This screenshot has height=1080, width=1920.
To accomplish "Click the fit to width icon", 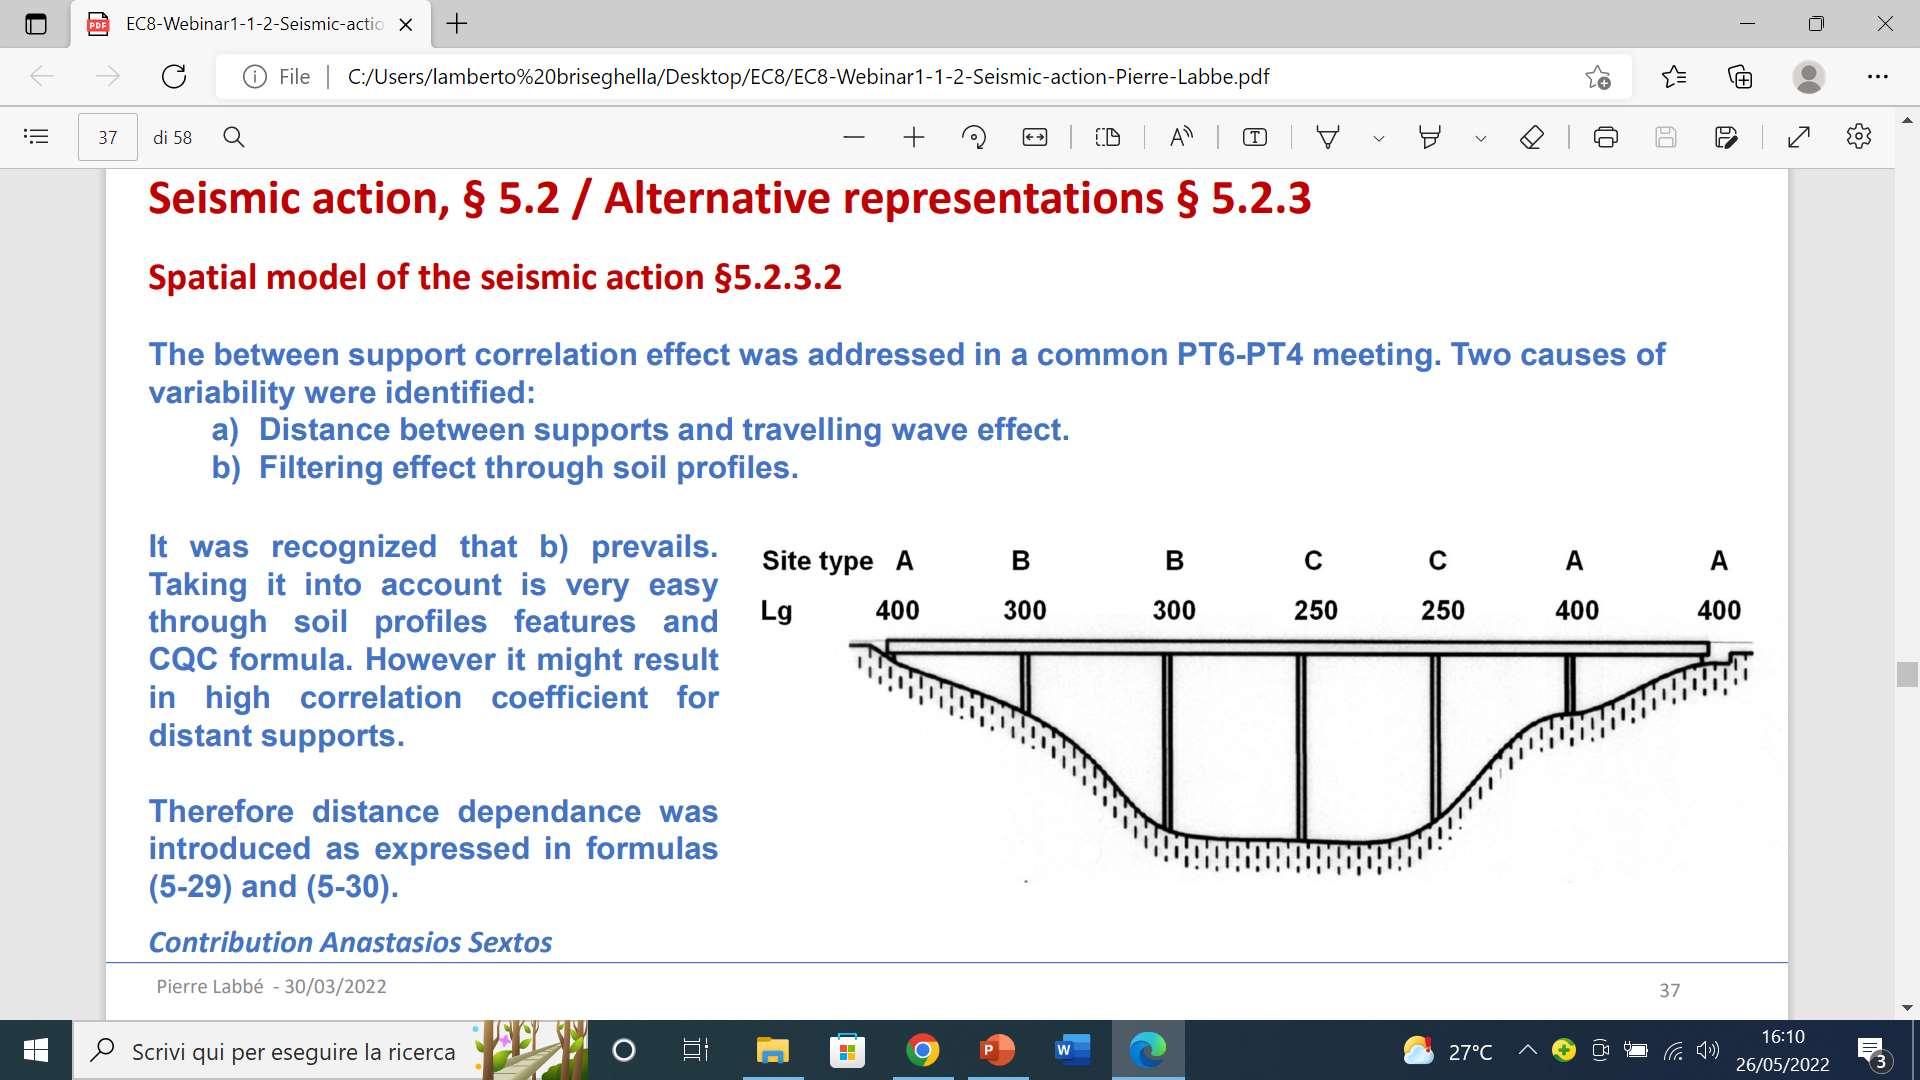I will [1034, 137].
